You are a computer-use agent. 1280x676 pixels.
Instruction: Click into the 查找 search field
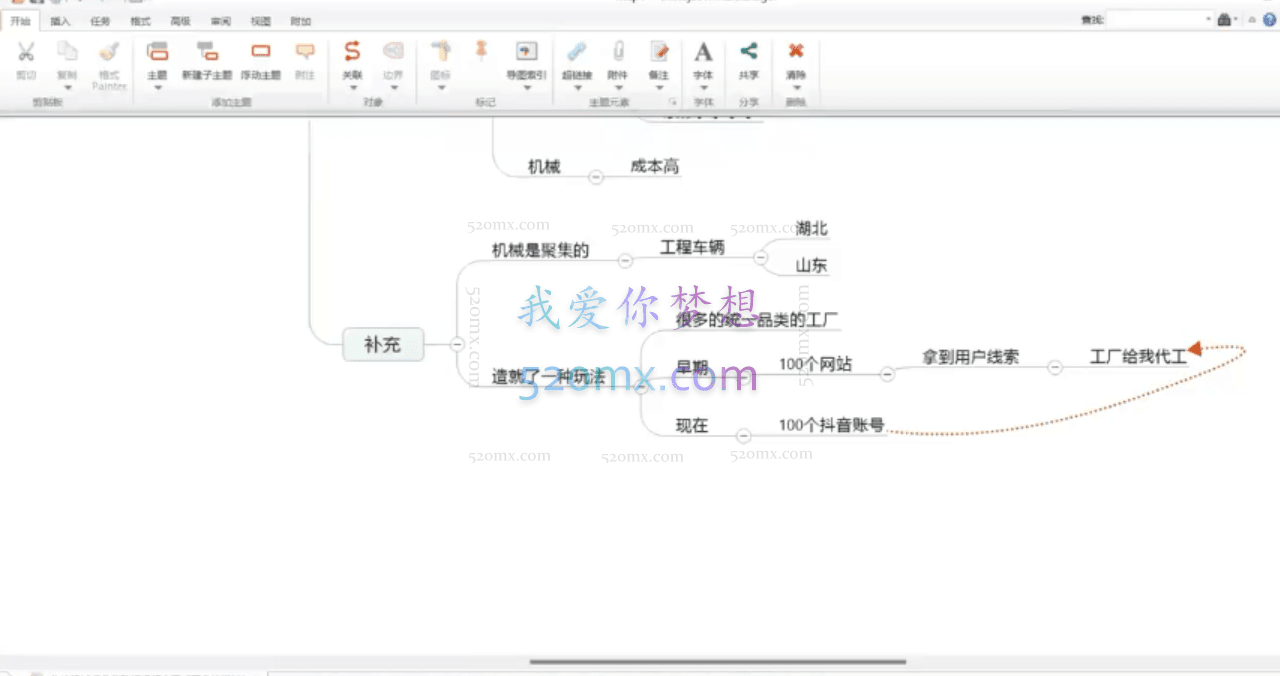coord(1158,19)
